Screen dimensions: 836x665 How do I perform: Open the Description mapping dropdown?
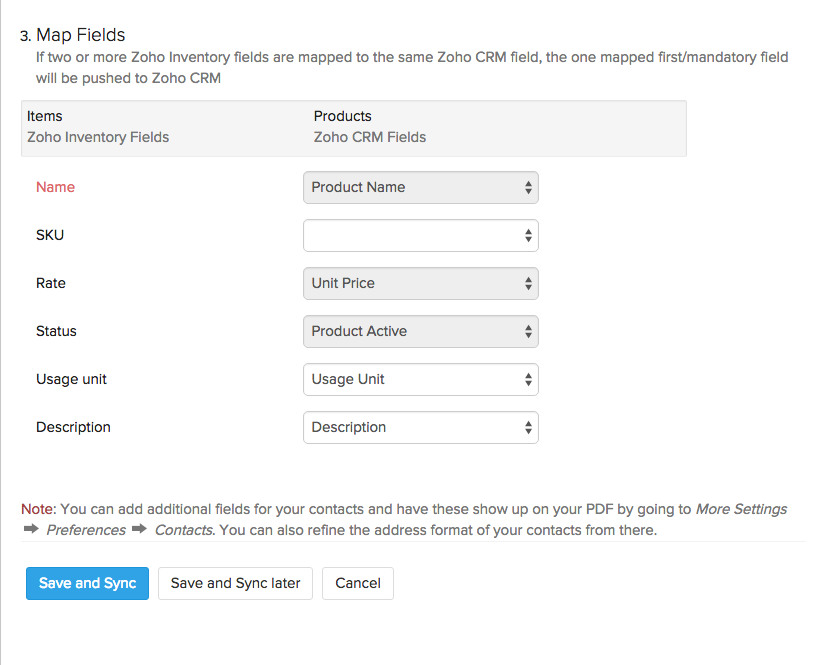[x=420, y=427]
